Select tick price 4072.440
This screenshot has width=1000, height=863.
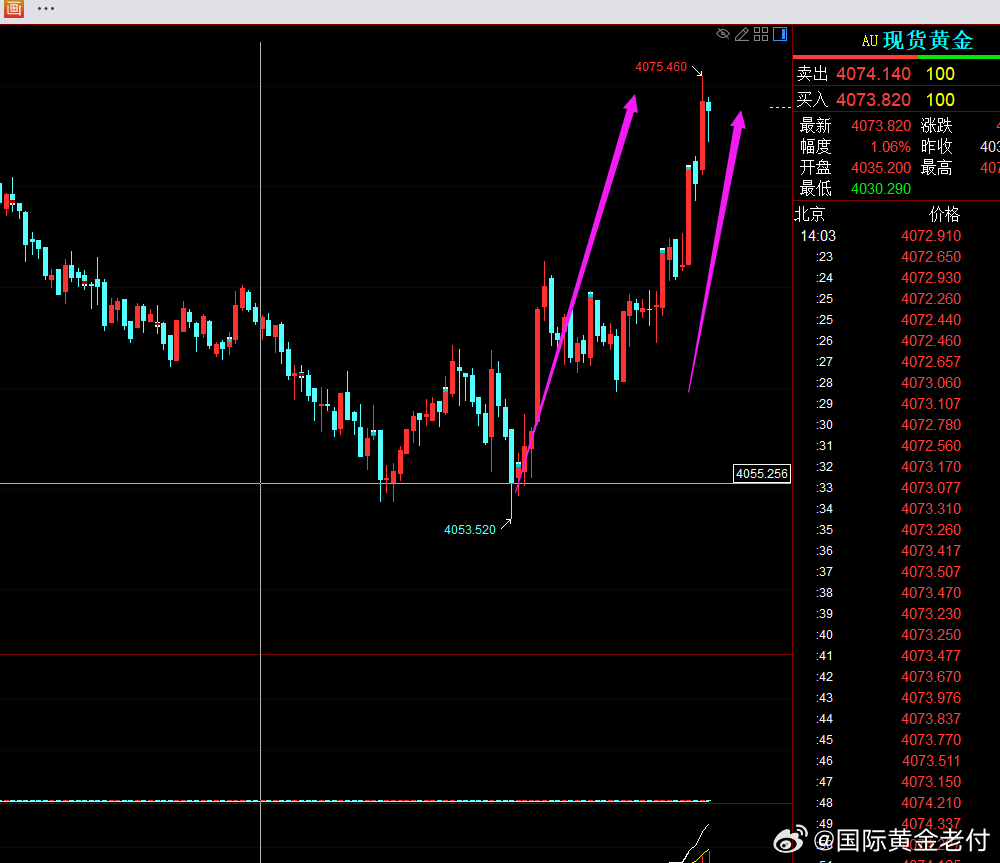931,320
